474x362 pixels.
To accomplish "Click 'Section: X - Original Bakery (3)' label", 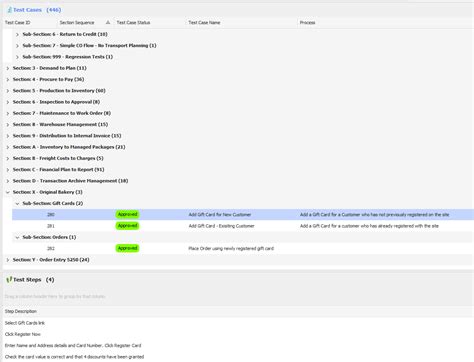I will tap(48, 192).
